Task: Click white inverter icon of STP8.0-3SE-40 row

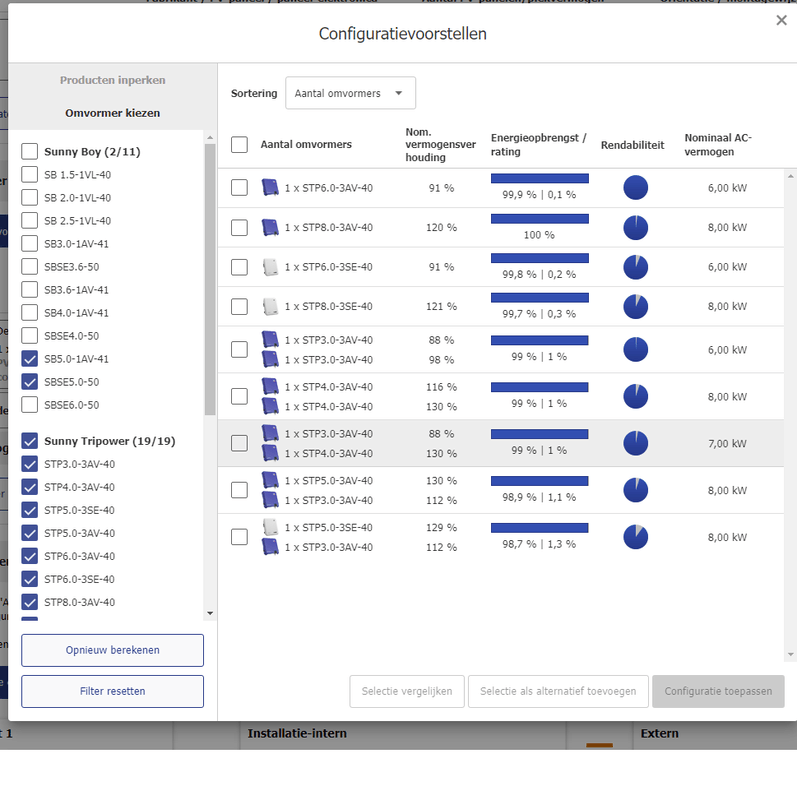Action: point(270,306)
